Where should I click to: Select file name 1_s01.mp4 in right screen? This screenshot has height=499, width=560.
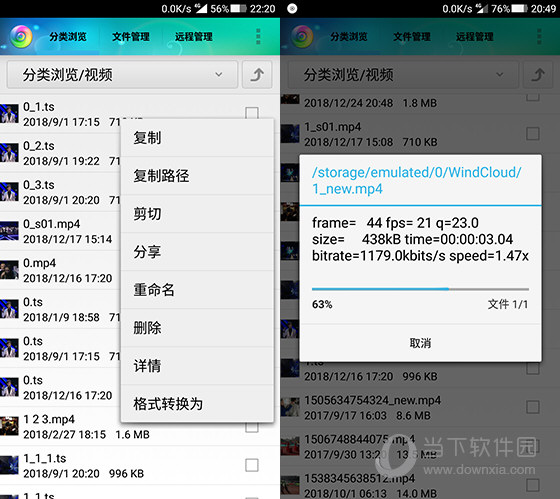333,127
